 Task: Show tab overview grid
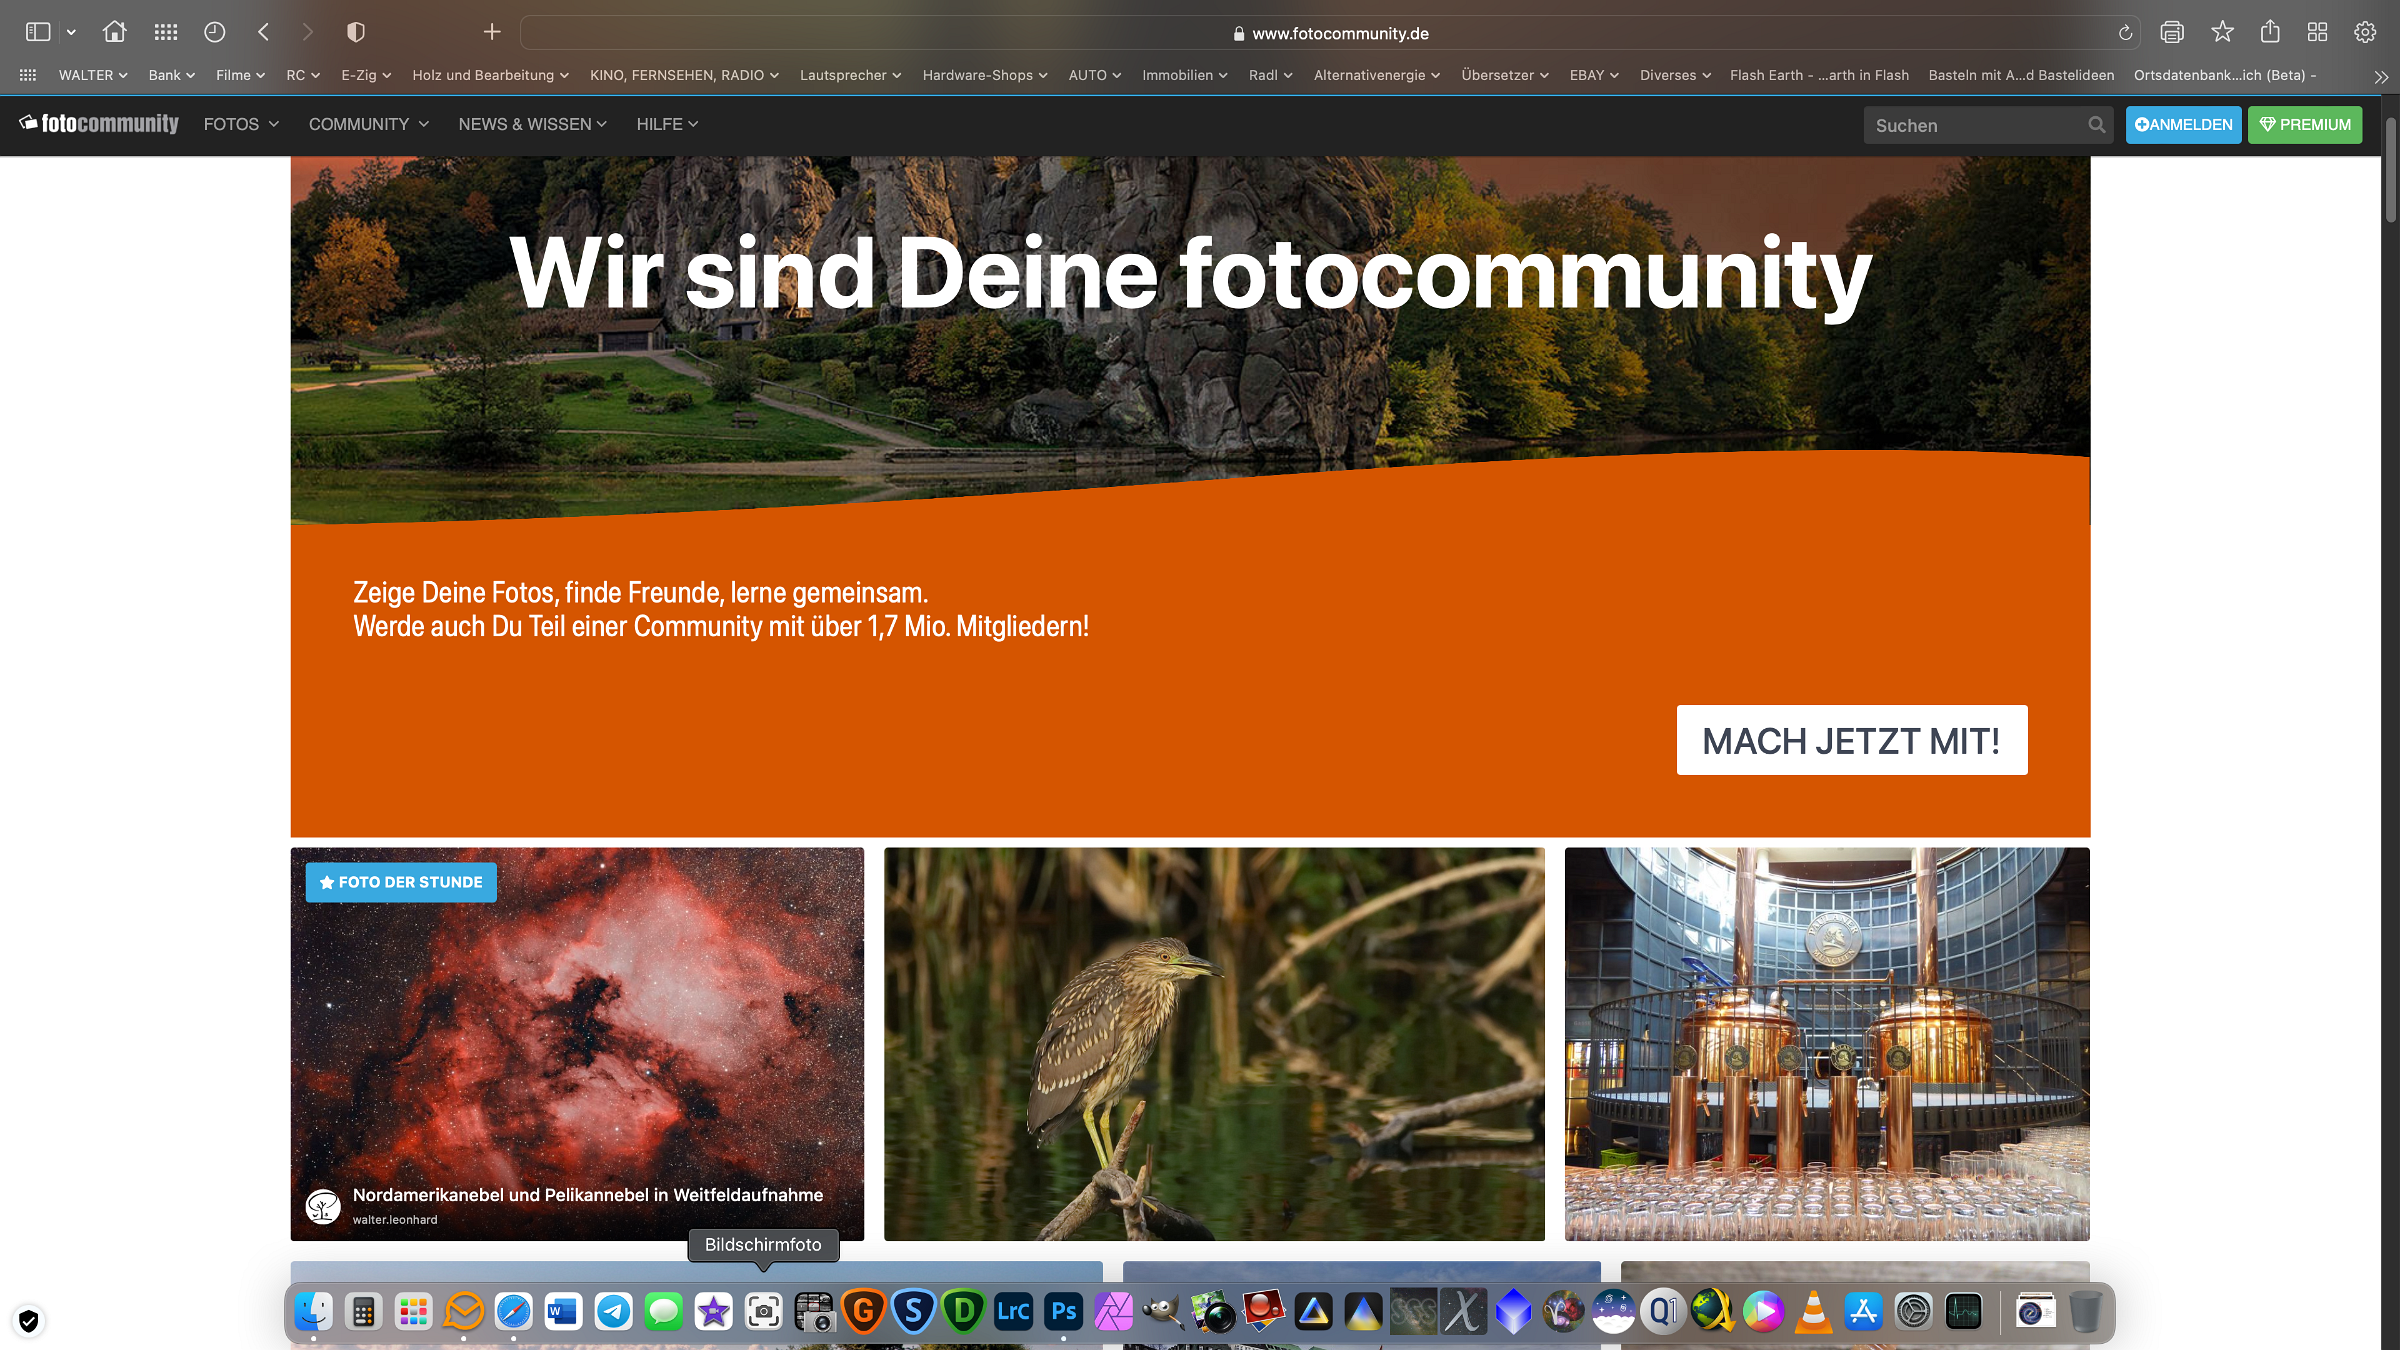(x=2317, y=32)
